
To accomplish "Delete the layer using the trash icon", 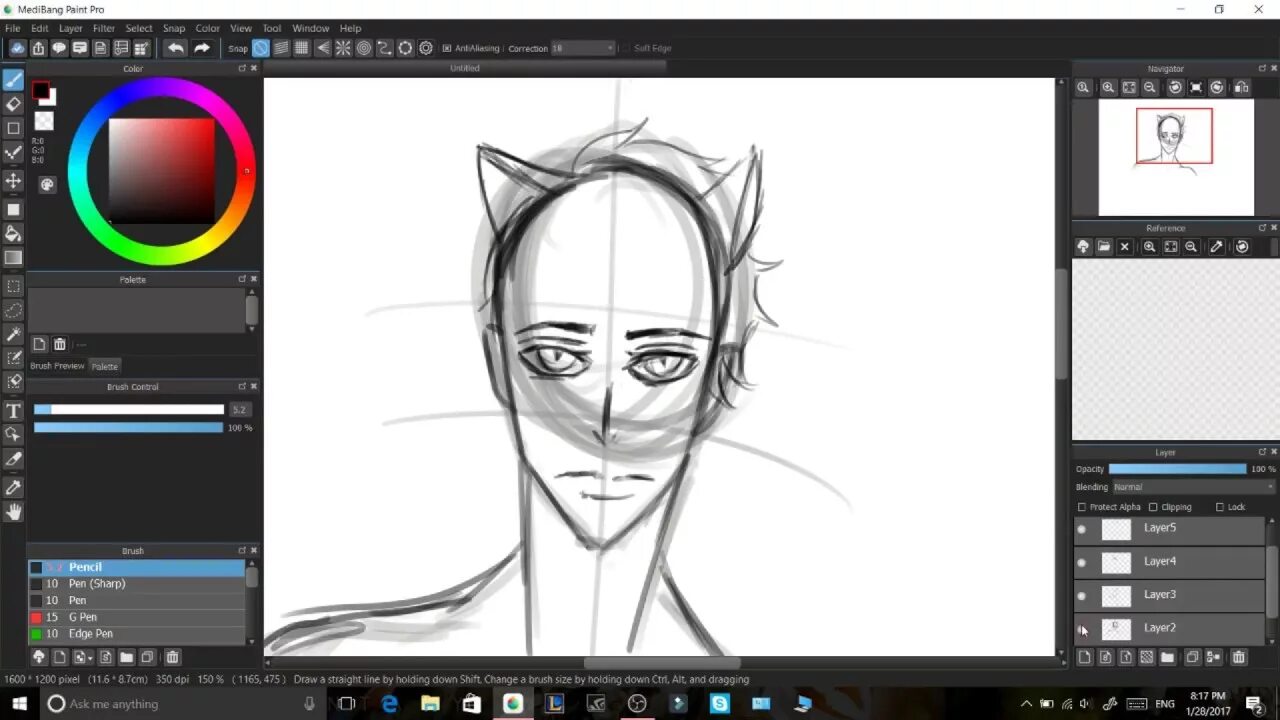I will [1238, 657].
